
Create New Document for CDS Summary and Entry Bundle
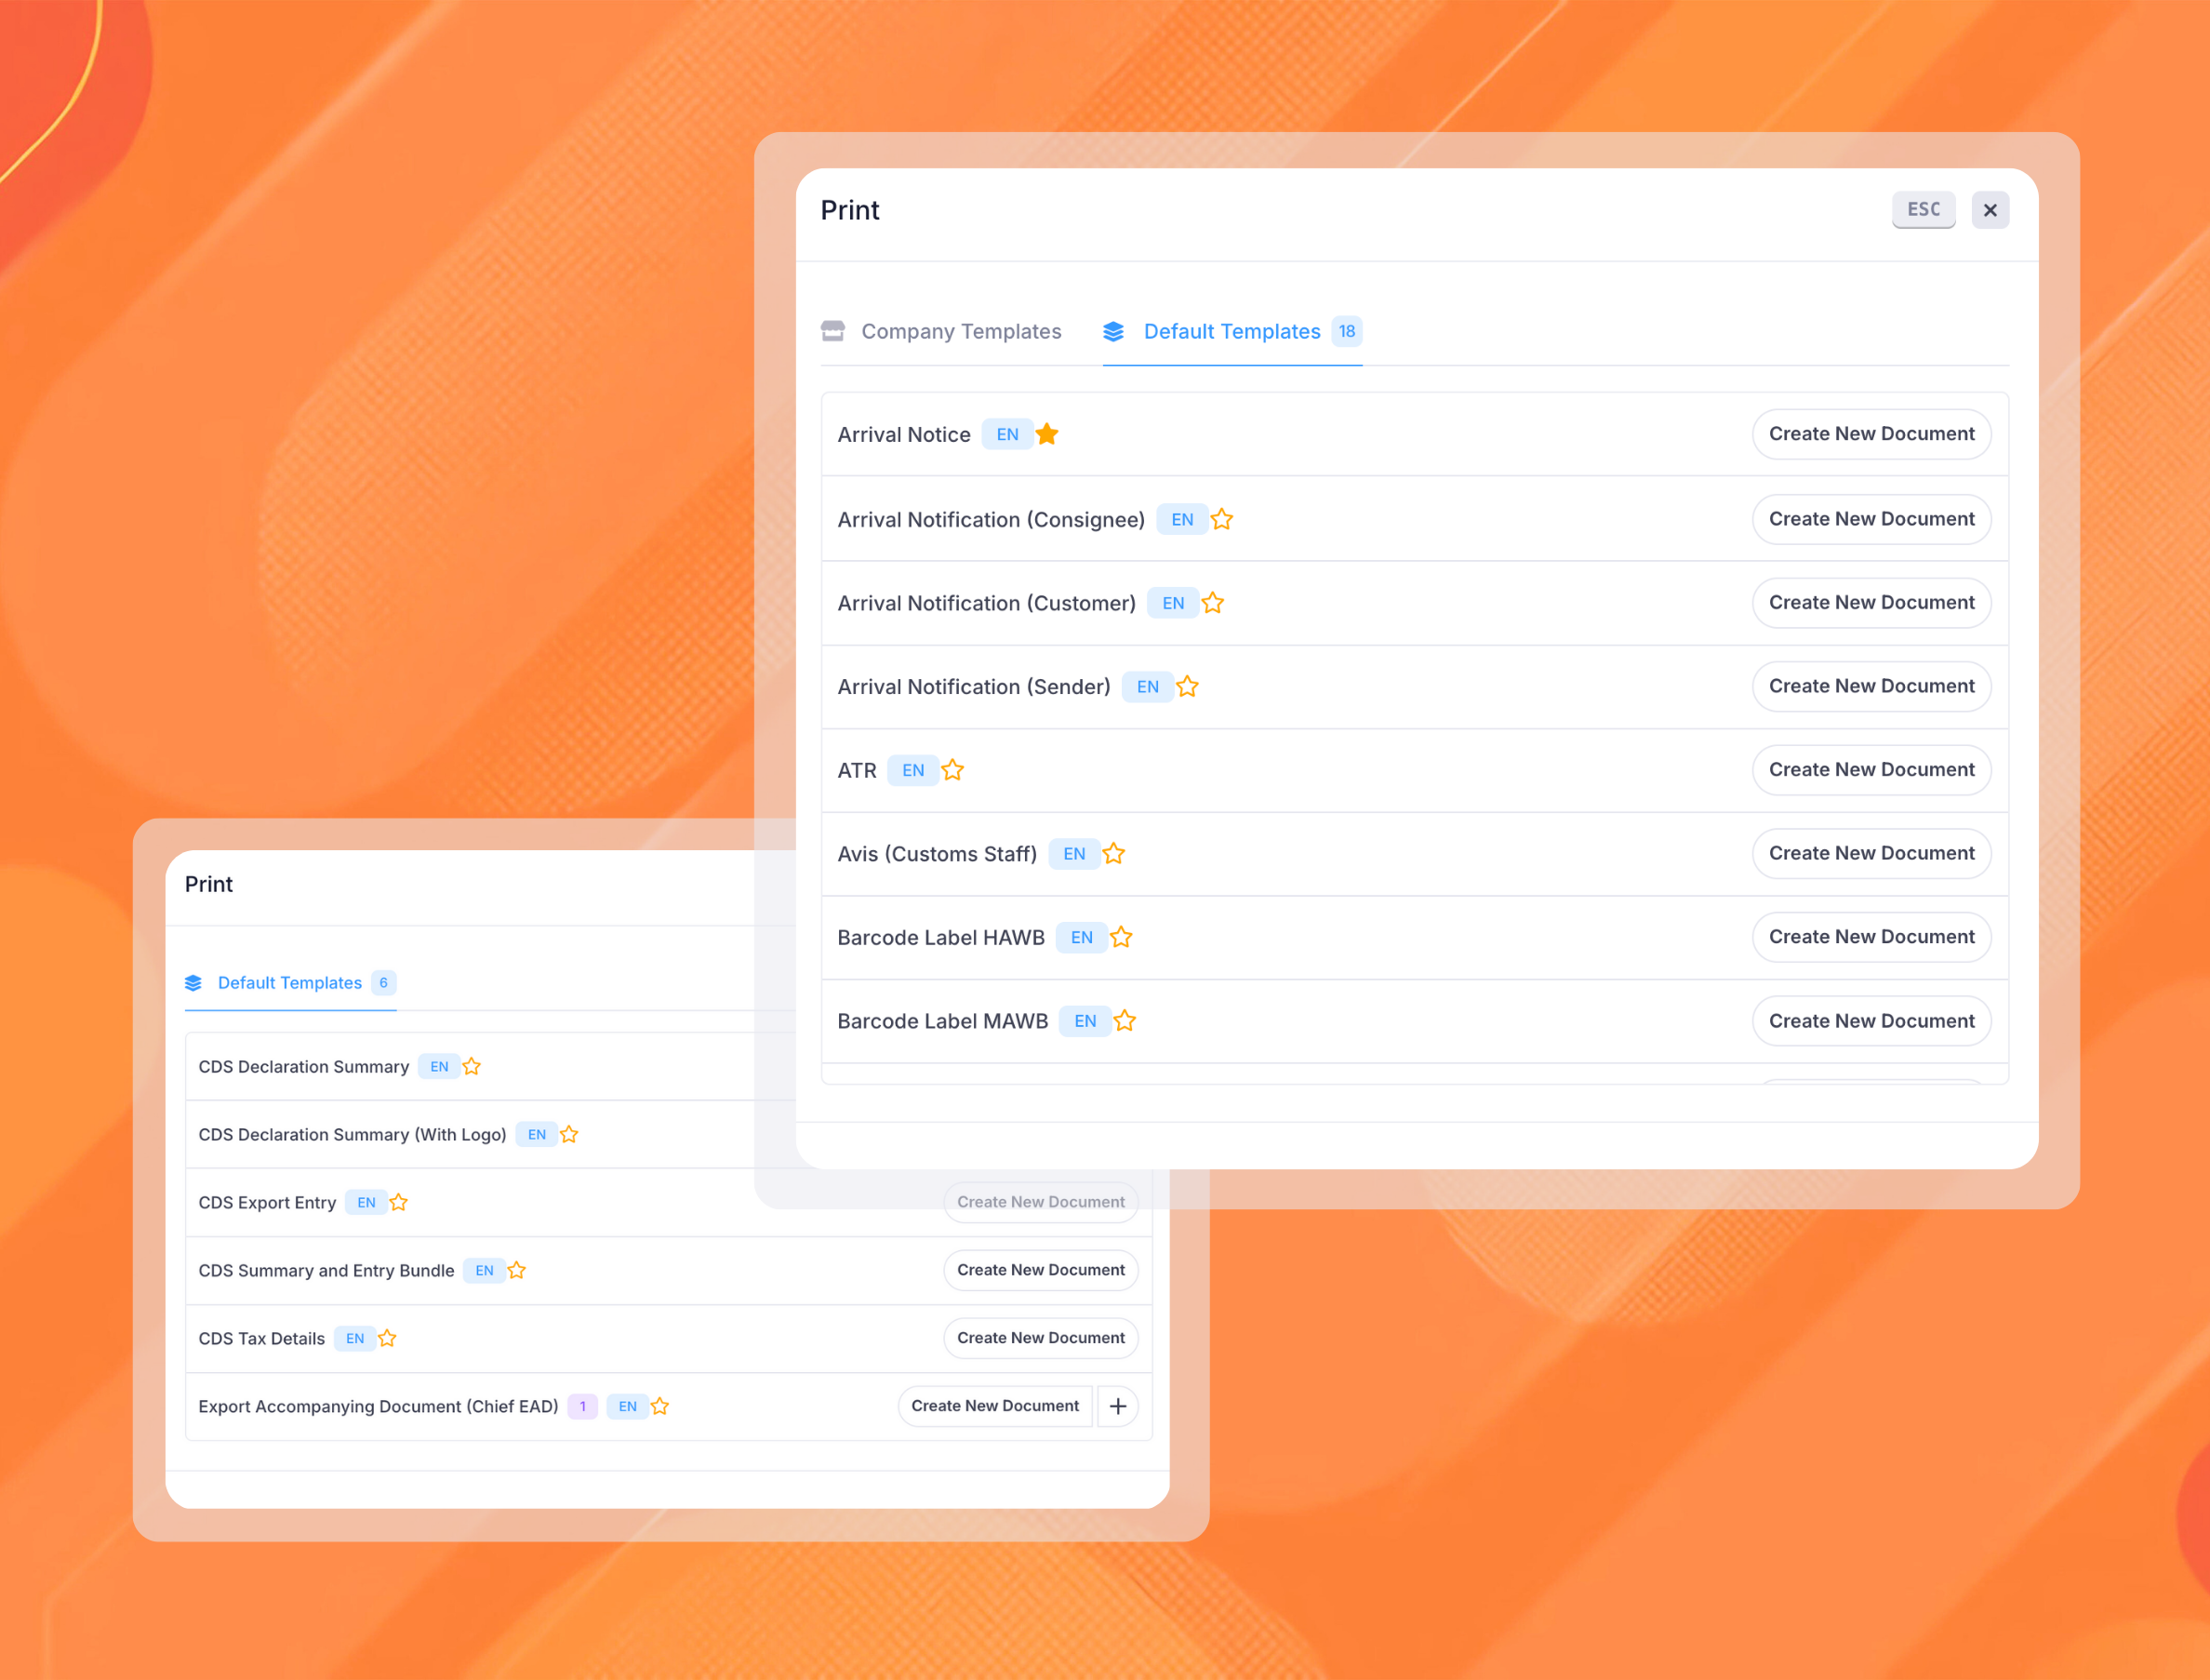[x=1040, y=1270]
